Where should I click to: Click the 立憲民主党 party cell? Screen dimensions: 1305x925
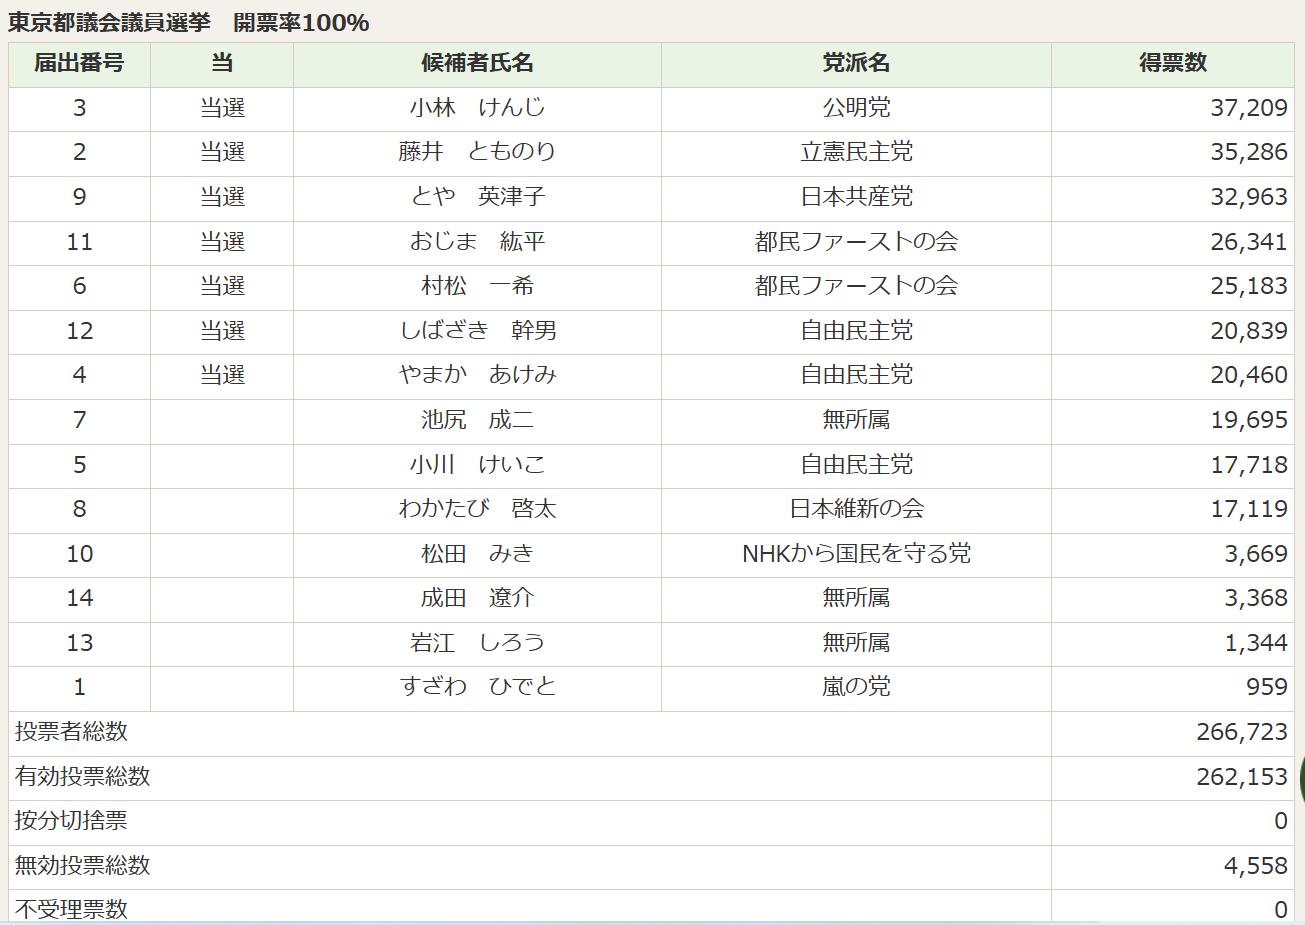[856, 152]
